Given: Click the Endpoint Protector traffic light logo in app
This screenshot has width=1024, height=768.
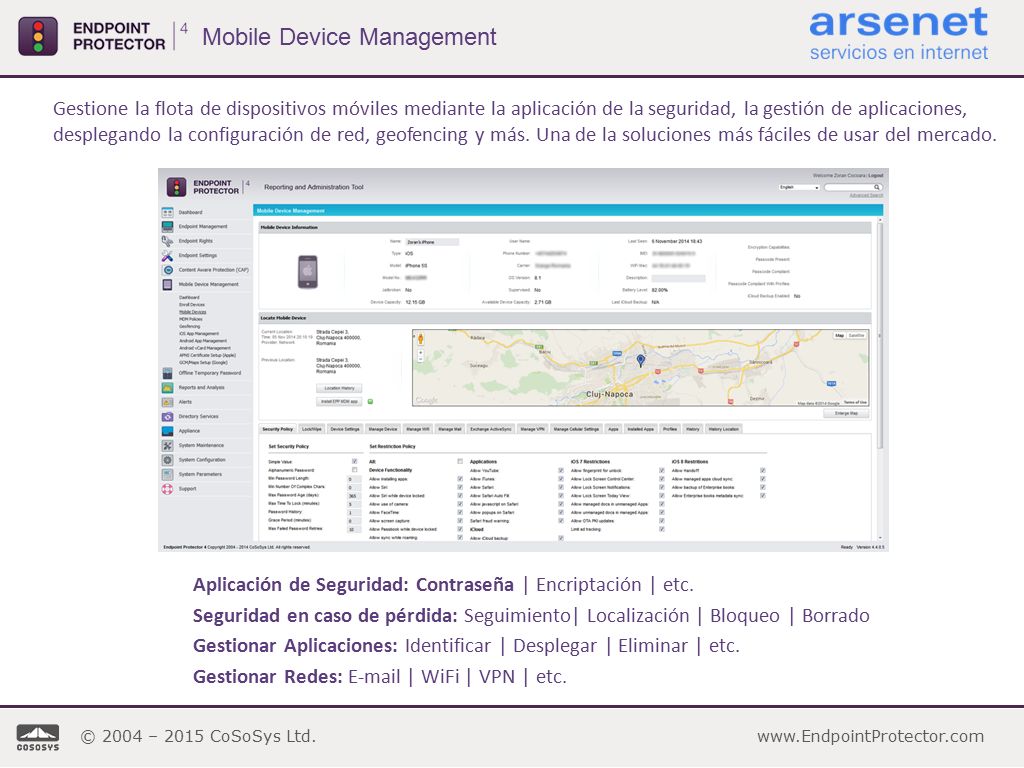Looking at the screenshot, I should 176,187.
